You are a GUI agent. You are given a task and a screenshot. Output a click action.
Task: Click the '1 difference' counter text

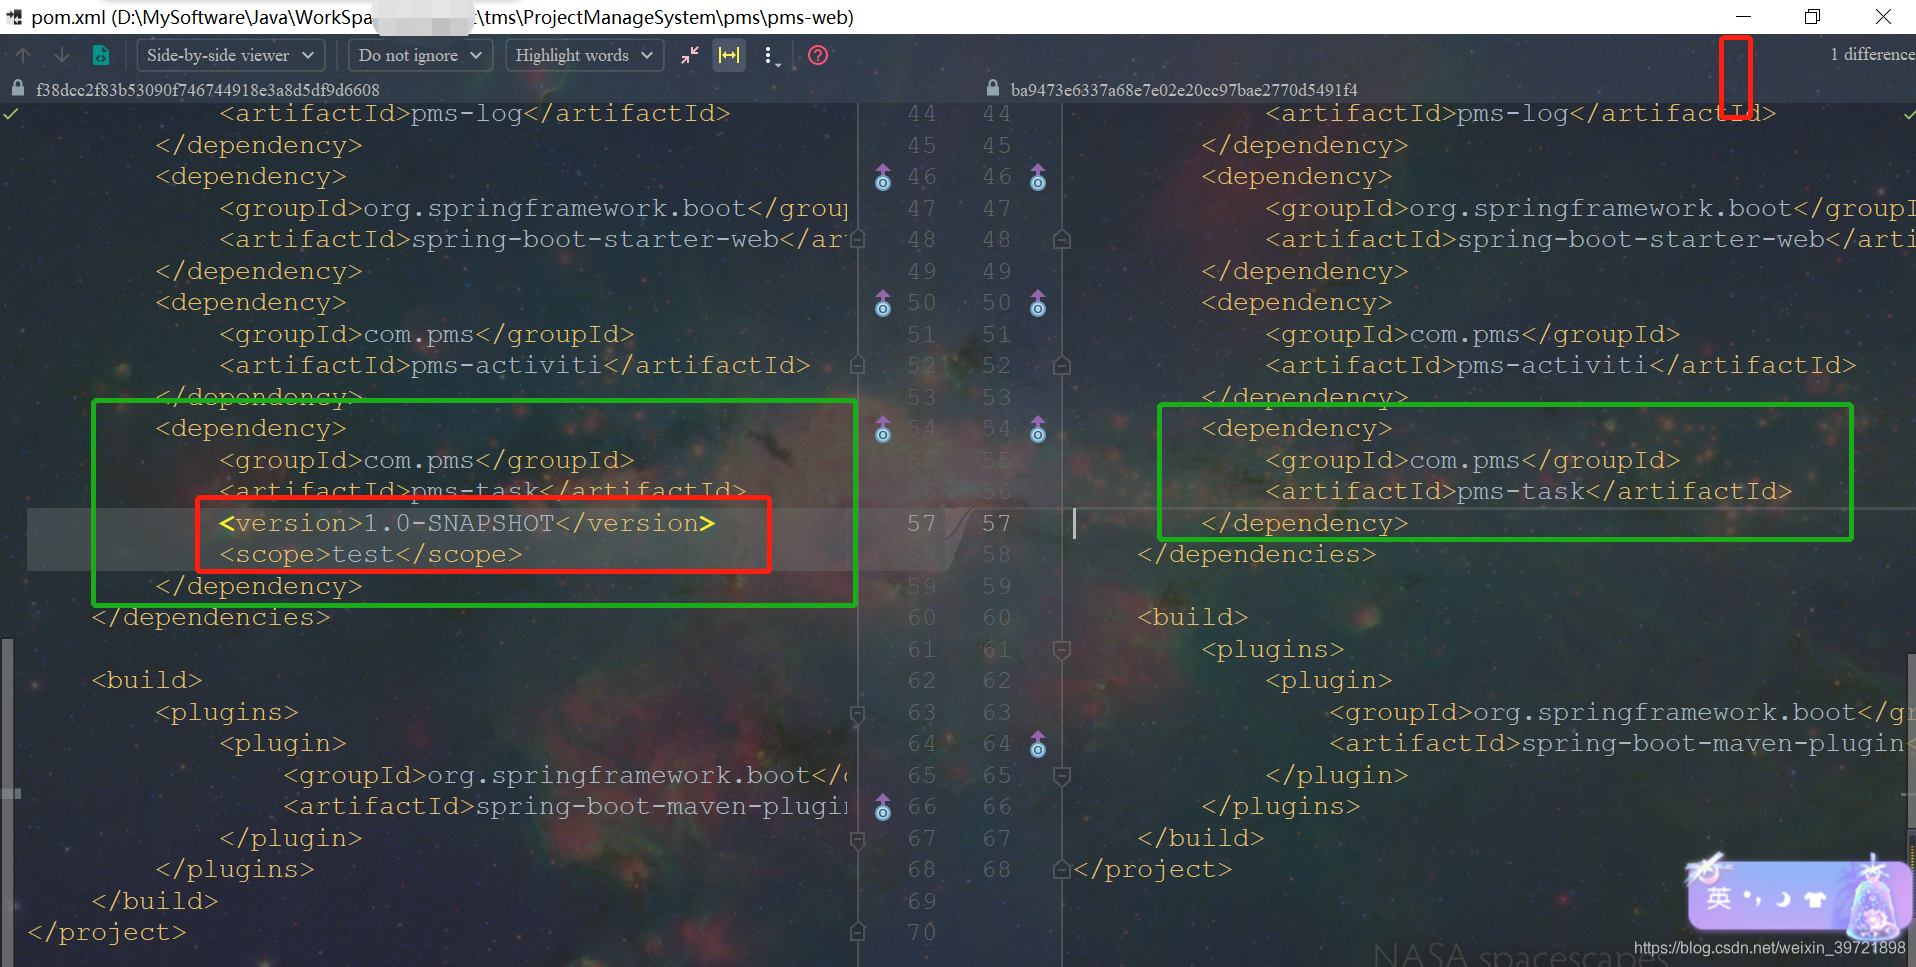(x=1872, y=54)
